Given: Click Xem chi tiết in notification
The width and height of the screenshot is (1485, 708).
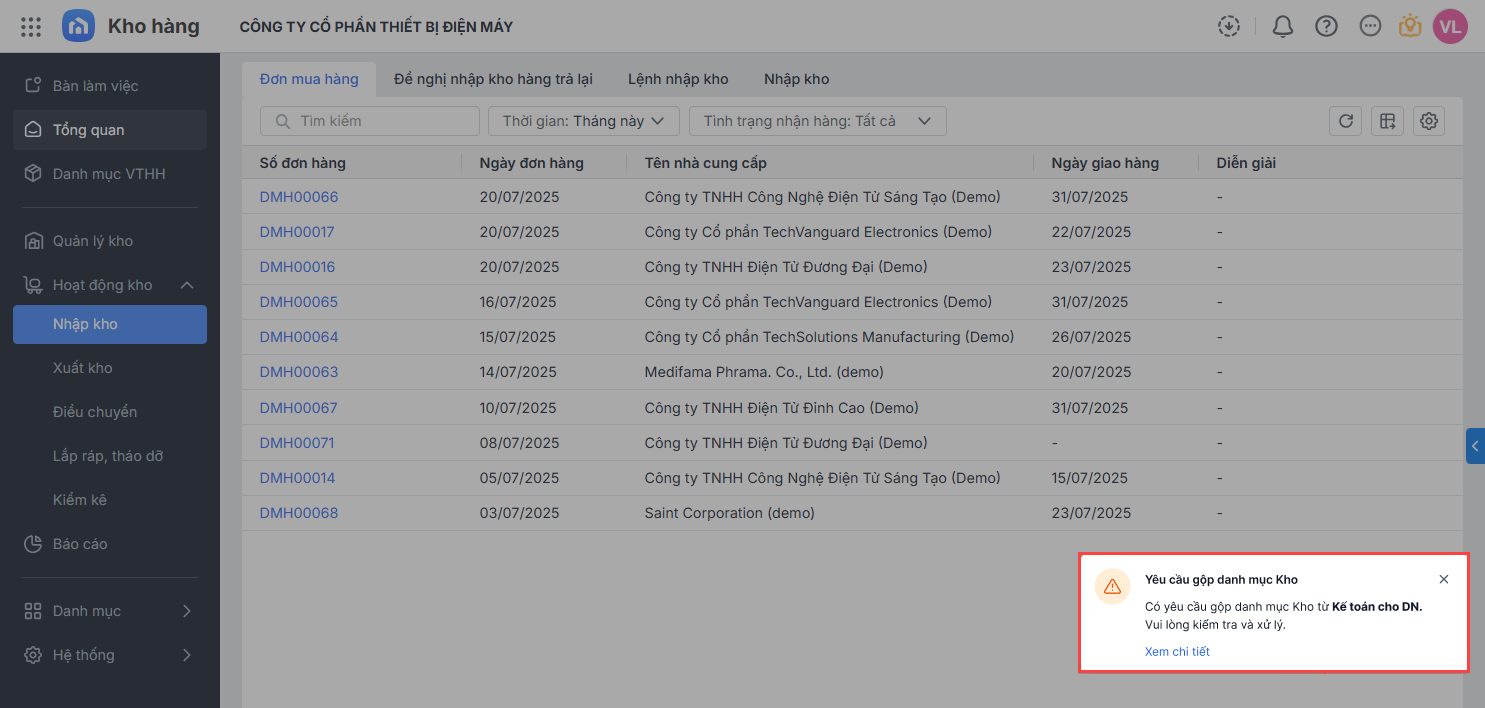Looking at the screenshot, I should pos(1177,652).
